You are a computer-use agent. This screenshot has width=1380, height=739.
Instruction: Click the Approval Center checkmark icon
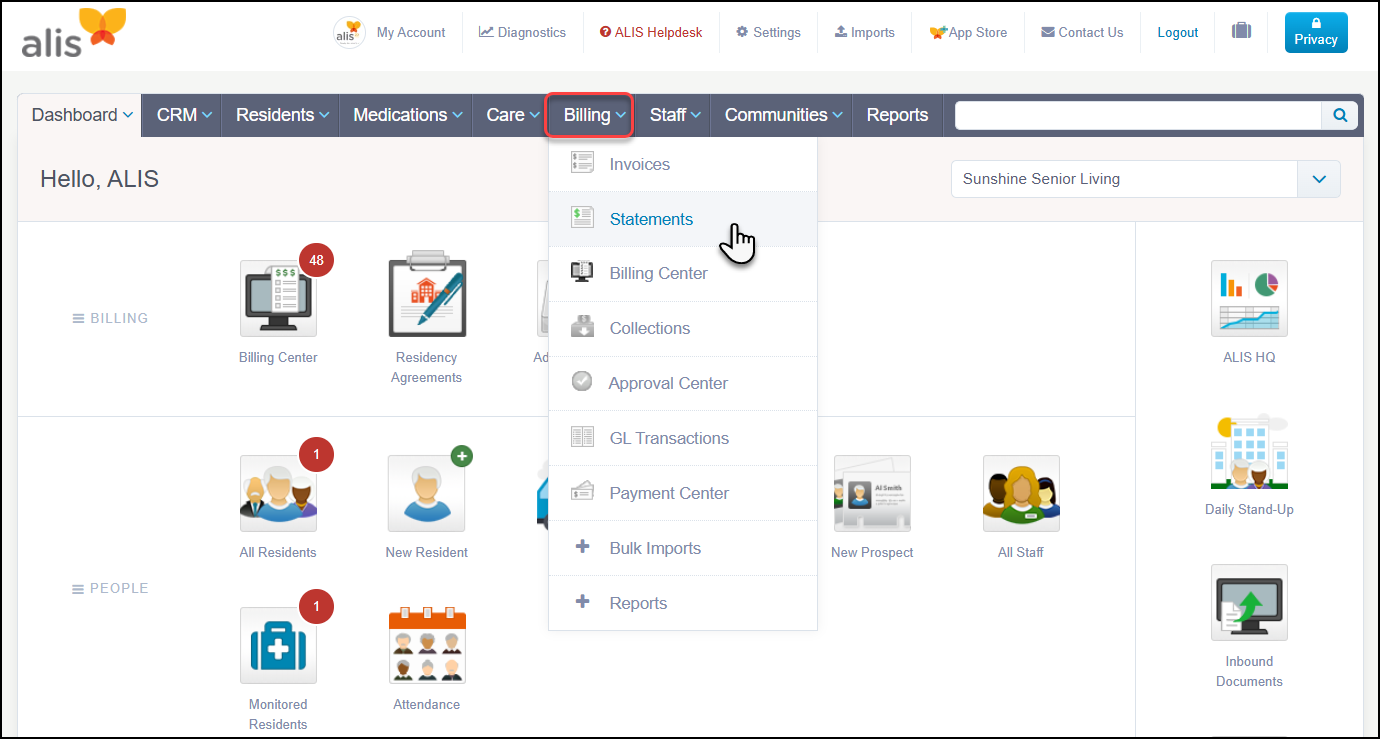[x=582, y=382]
